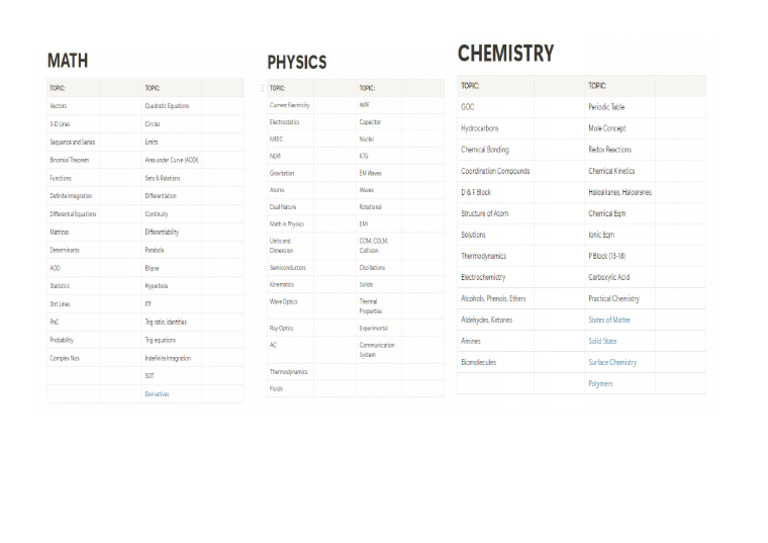
Task: Click the drag handle beside the Physics table
Action: pos(263,88)
